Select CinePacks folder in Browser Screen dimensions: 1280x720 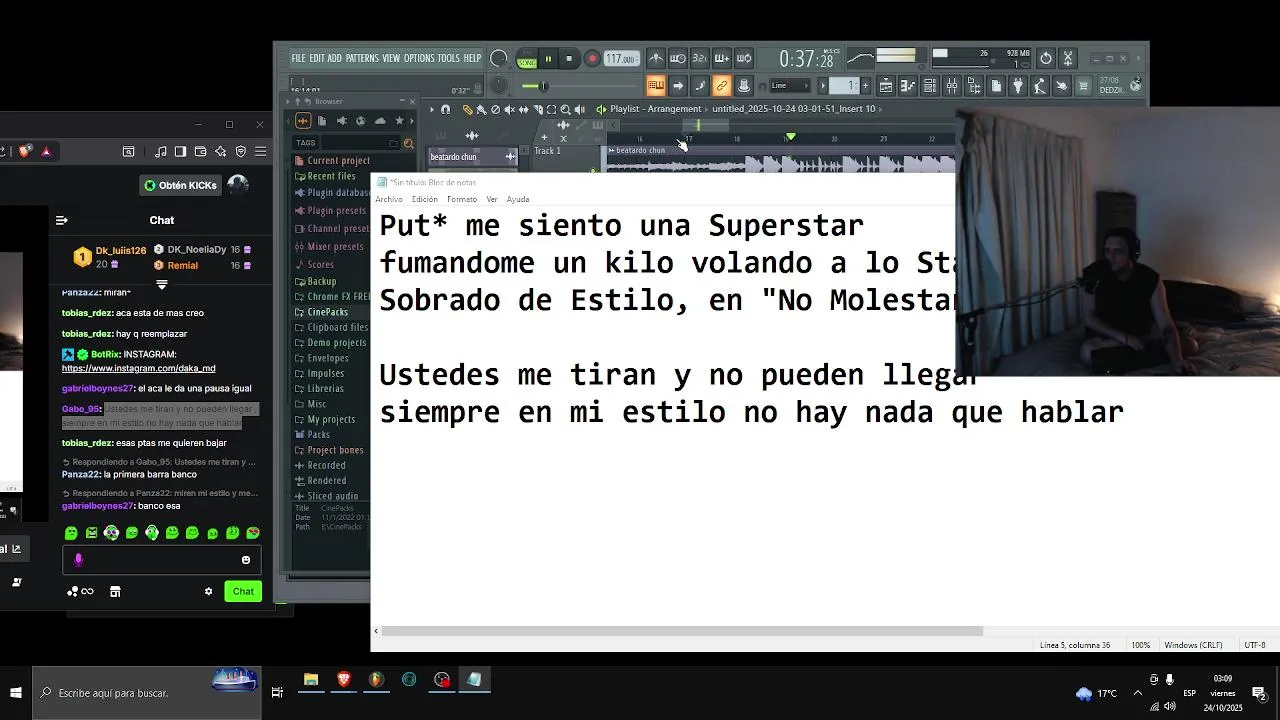(321, 312)
